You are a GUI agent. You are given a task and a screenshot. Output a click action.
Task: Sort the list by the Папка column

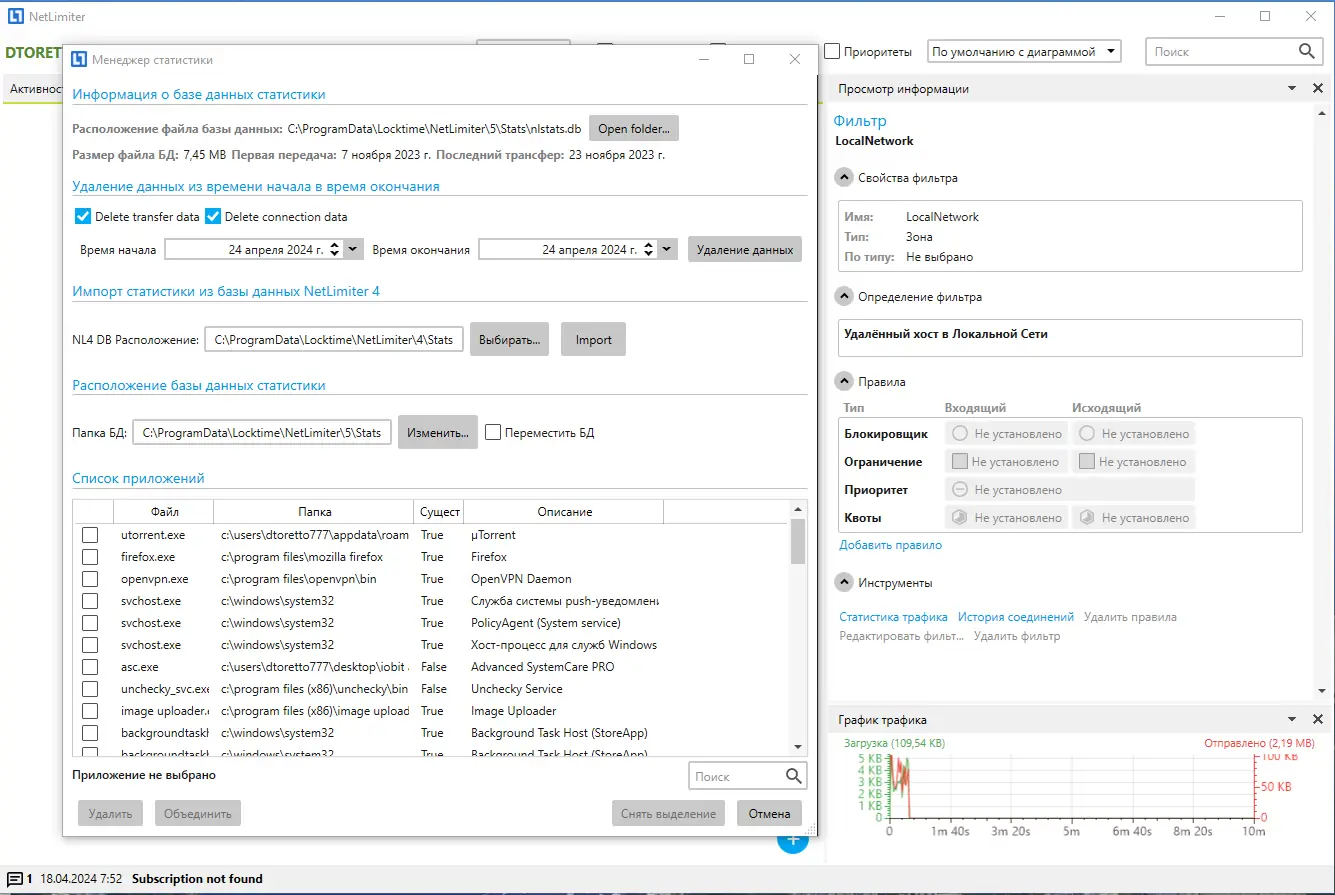pyautogui.click(x=314, y=512)
